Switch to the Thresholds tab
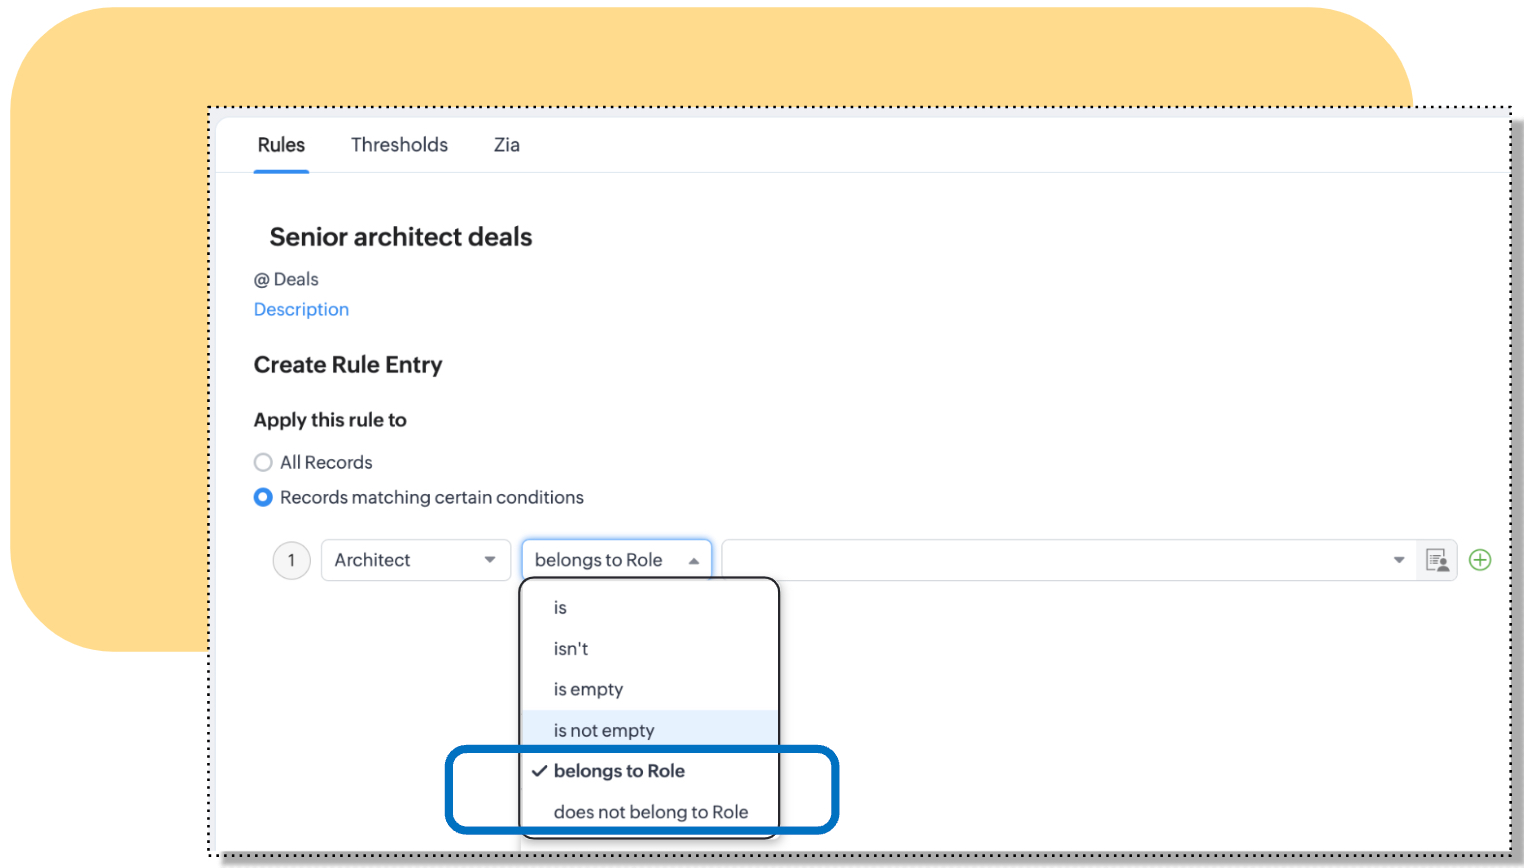1524x868 pixels. (399, 145)
